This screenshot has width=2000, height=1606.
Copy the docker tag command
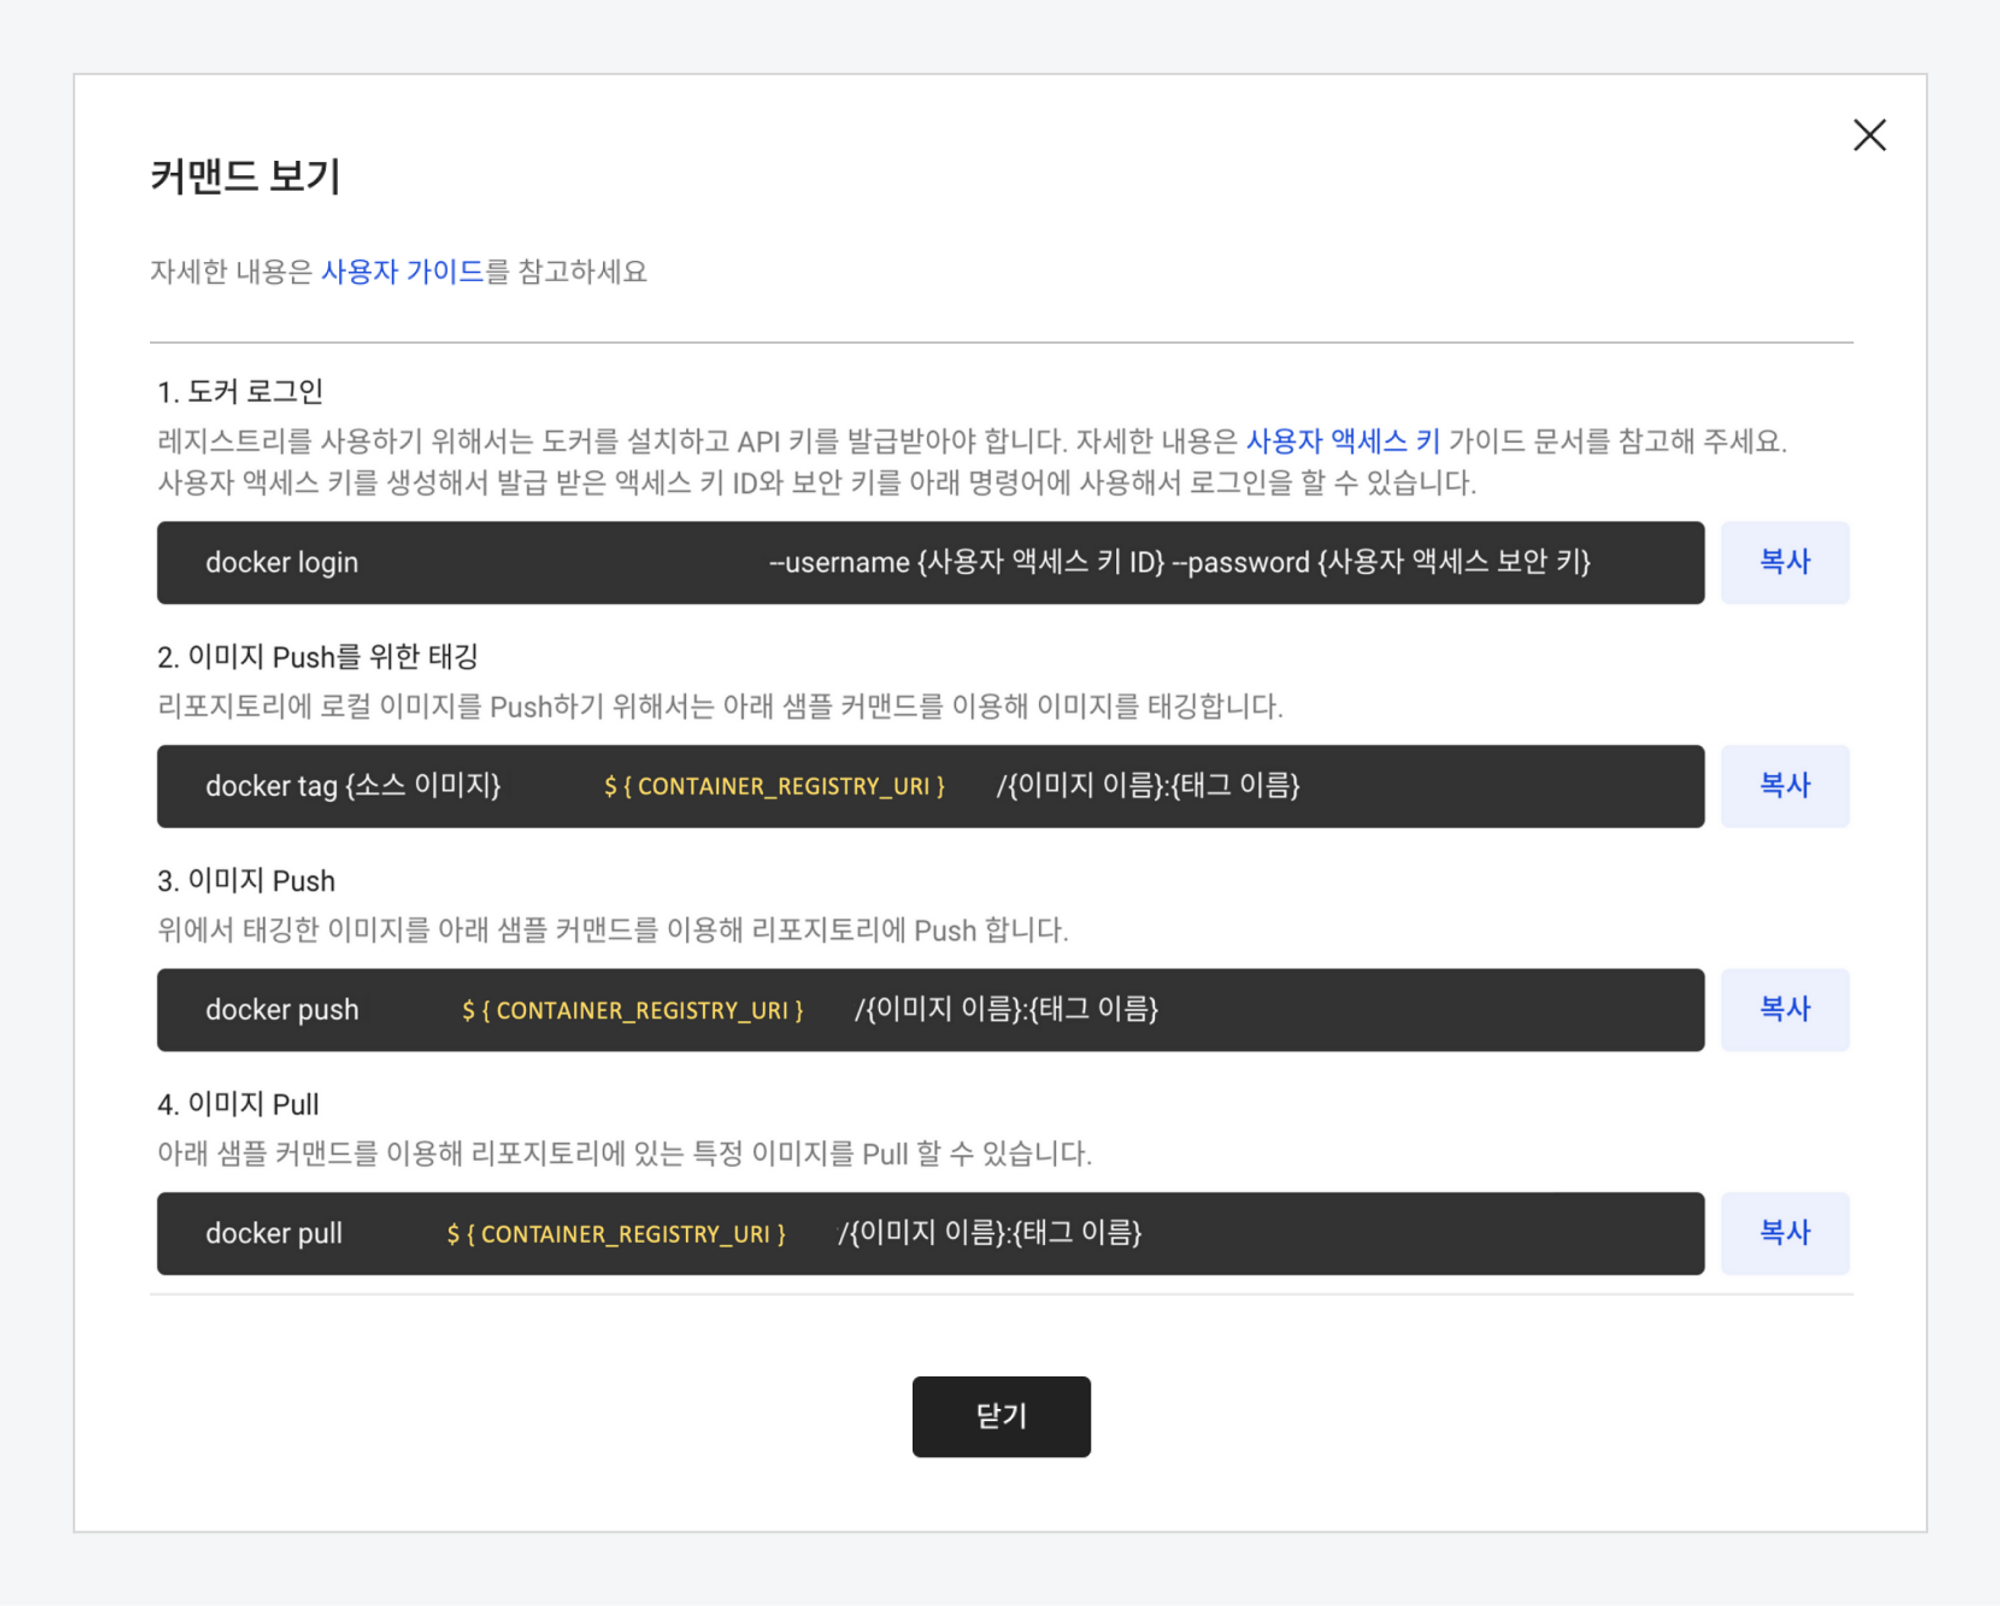1784,786
